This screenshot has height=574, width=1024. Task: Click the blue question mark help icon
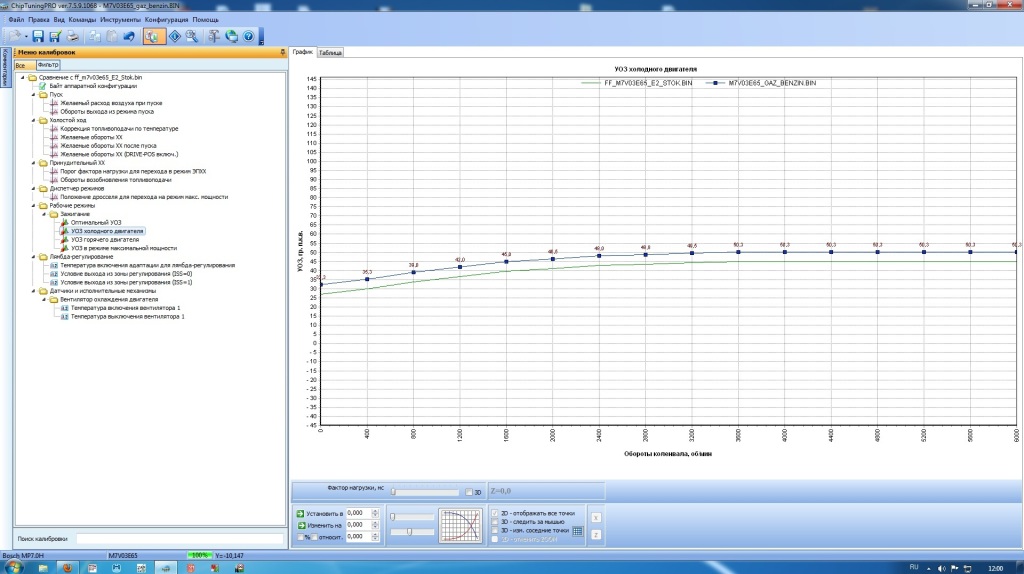click(x=248, y=37)
